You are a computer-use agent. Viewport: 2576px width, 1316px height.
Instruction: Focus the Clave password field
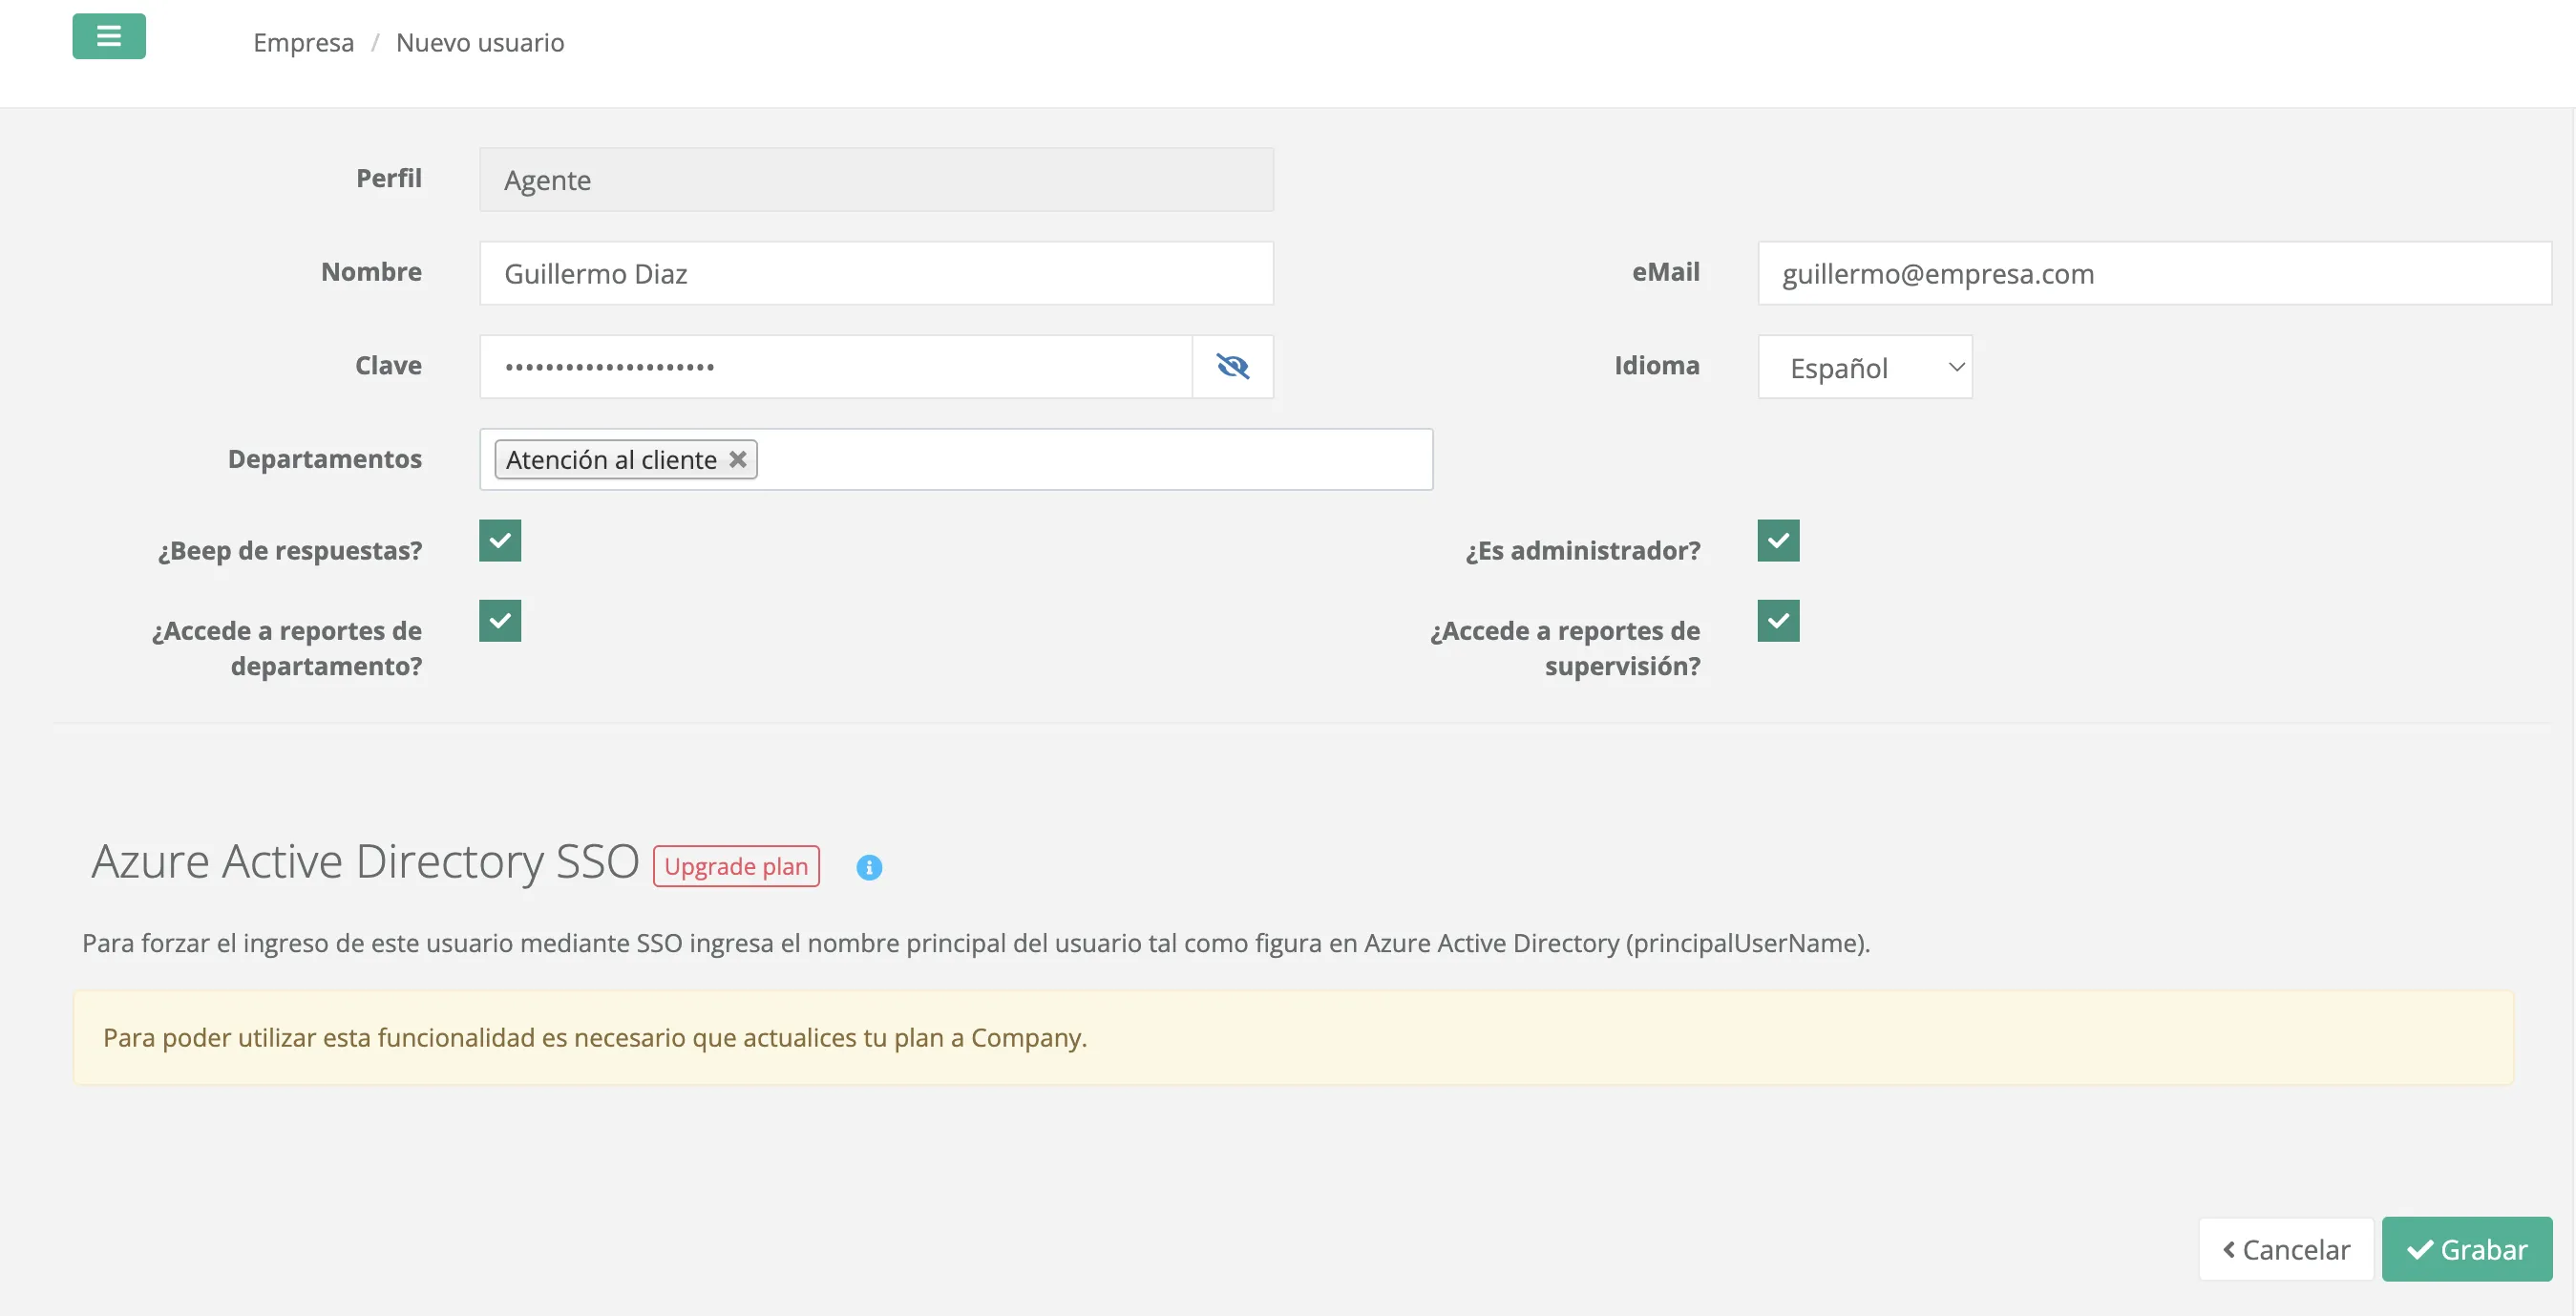pyautogui.click(x=836, y=366)
